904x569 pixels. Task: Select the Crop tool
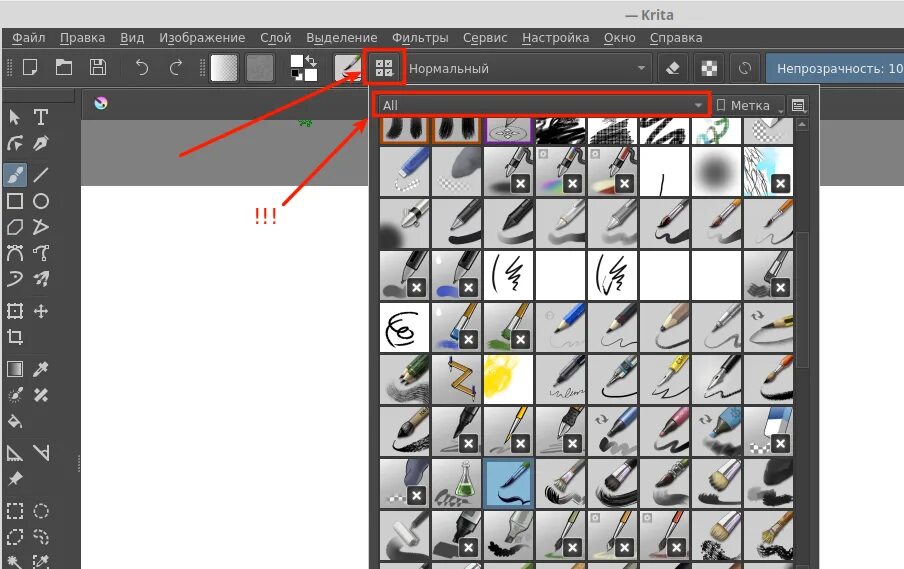[x=15, y=337]
